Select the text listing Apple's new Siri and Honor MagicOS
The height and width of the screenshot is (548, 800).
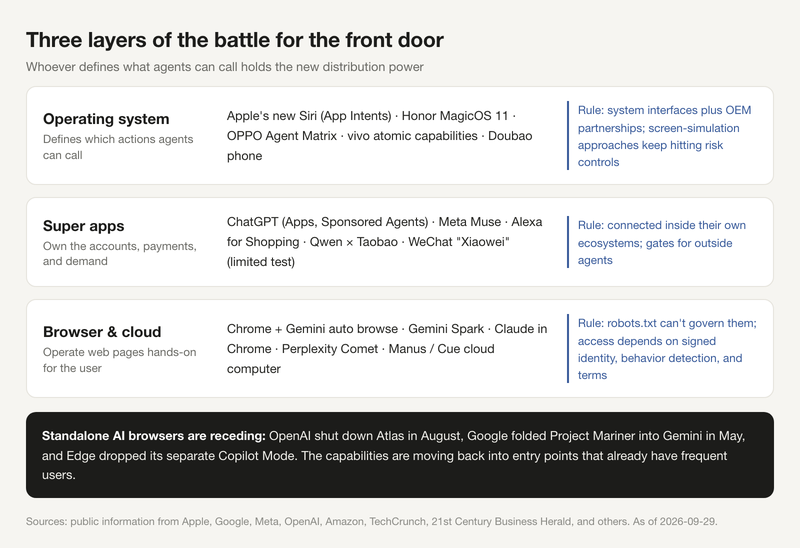pyautogui.click(x=380, y=136)
